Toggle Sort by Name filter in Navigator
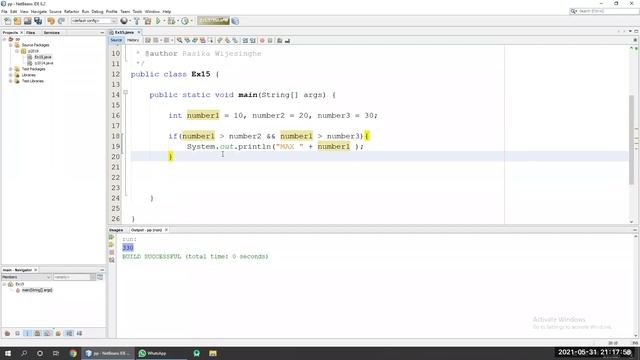Viewport: 640px width, 360px height. pyautogui.click(x=69, y=333)
